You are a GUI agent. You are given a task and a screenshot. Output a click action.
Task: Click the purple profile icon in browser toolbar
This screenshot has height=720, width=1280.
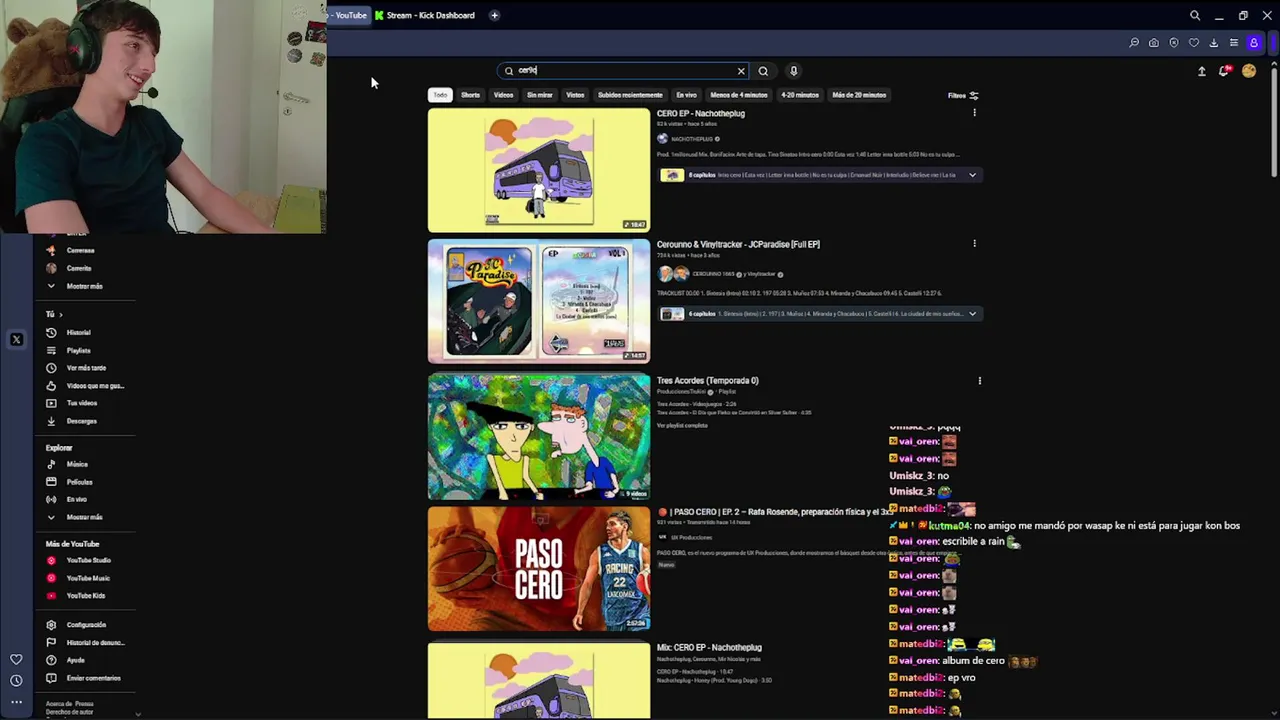tap(1254, 43)
